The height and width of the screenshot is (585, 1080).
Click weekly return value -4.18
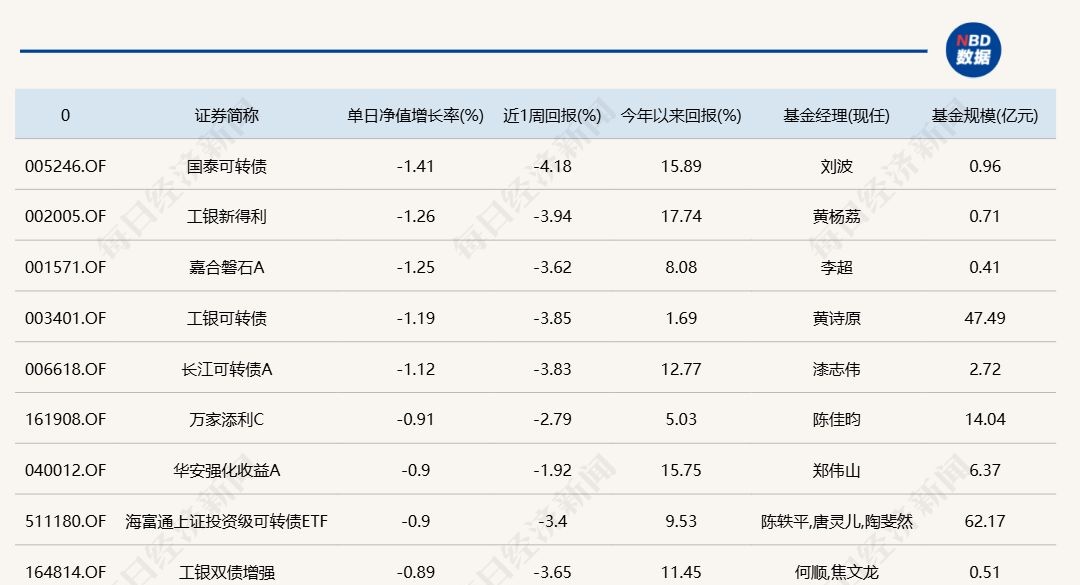click(552, 166)
